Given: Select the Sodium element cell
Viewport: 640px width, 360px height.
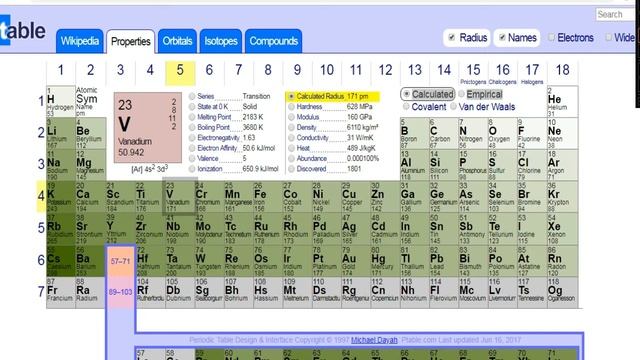Looking at the screenshot, I should tap(60, 165).
